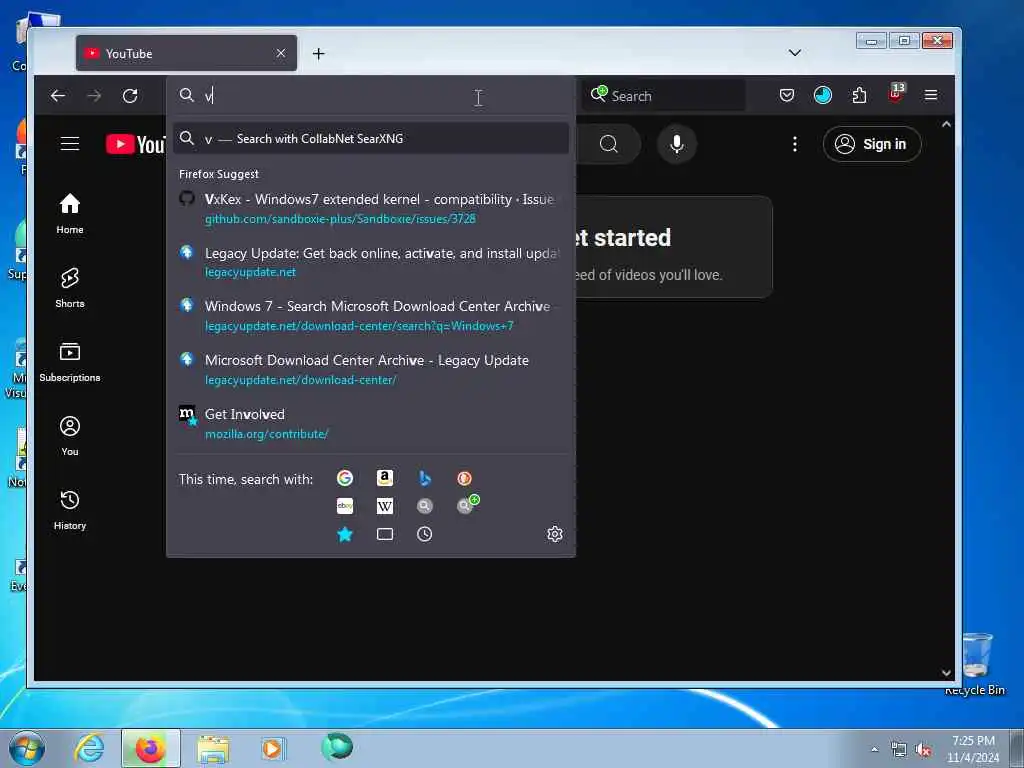
Task: Open Subscriptions in YouTube sidebar
Action: pyautogui.click(x=70, y=361)
